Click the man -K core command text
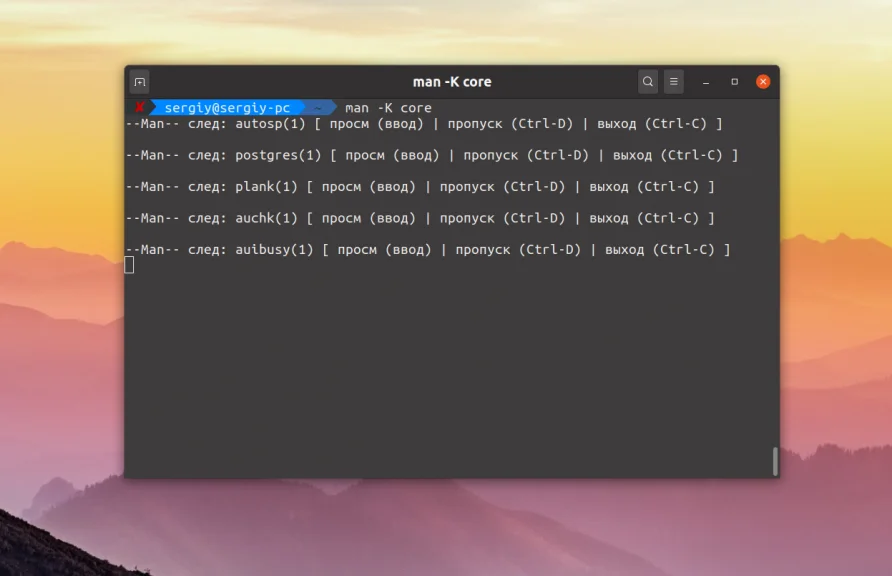This screenshot has height=576, width=892. pos(388,107)
